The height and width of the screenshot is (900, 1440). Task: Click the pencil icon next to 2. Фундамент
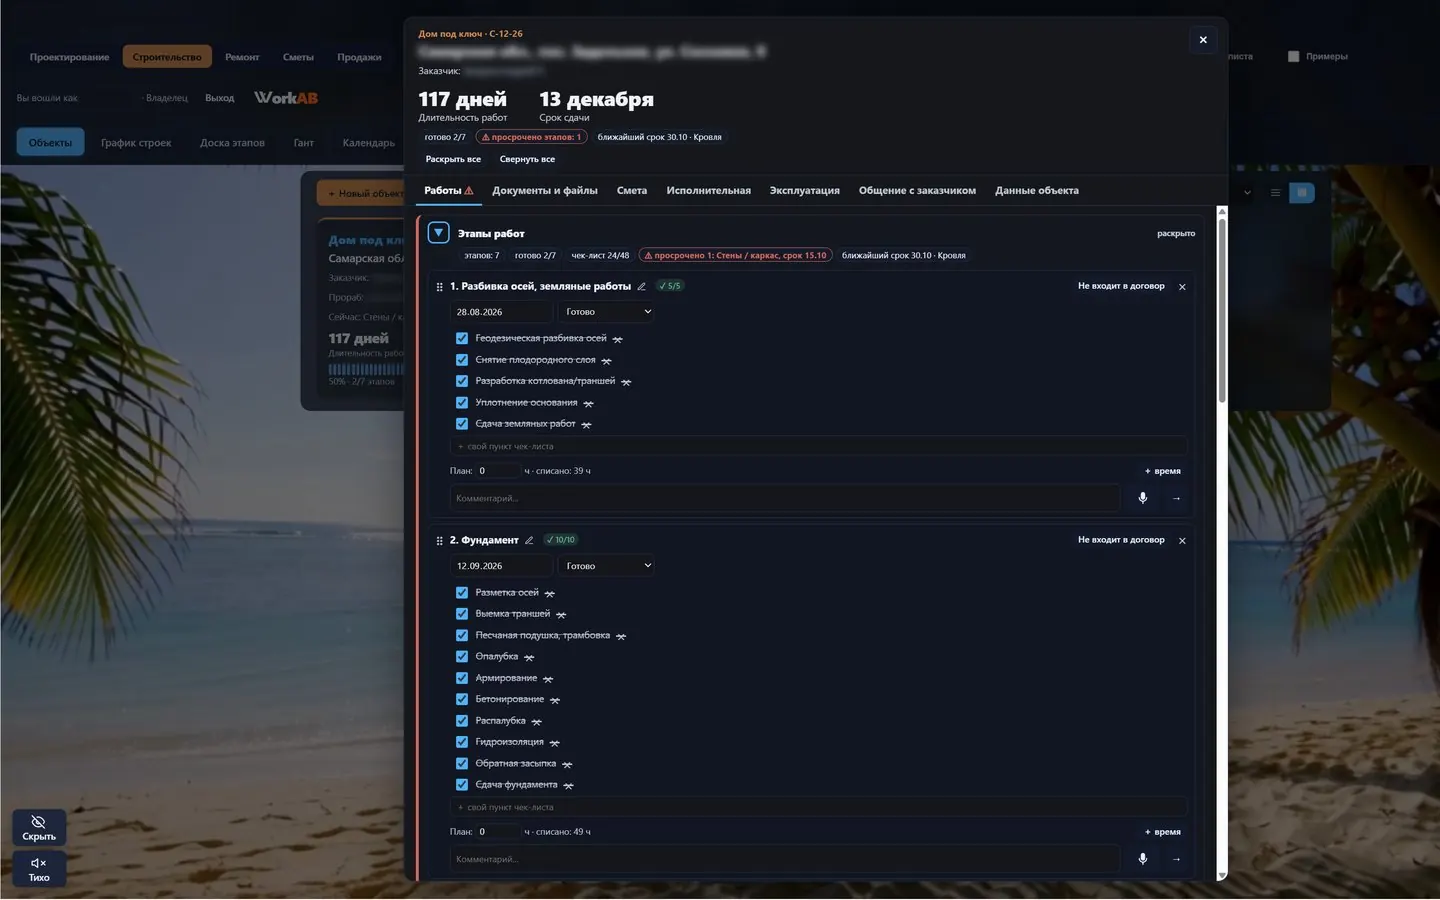529,540
